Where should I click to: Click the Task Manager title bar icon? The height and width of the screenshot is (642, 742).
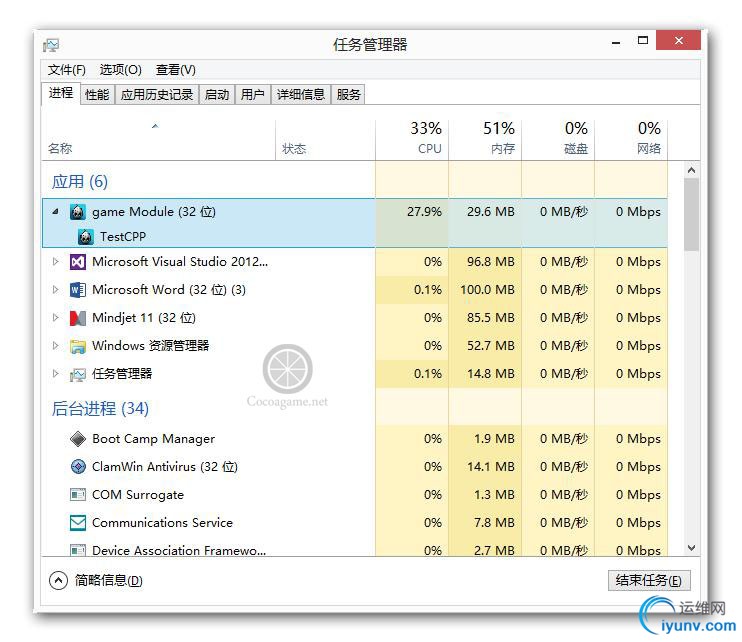click(51, 45)
